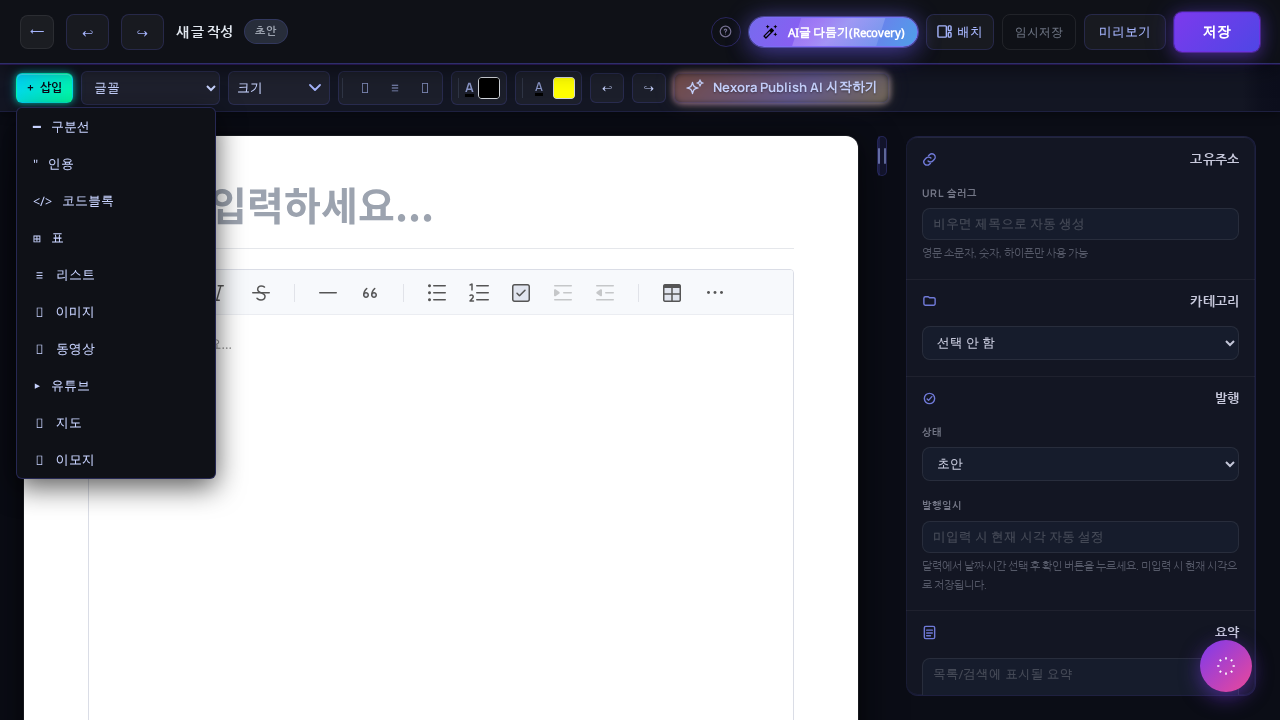Click the formatting toolbar redo arrow

pos(649,88)
